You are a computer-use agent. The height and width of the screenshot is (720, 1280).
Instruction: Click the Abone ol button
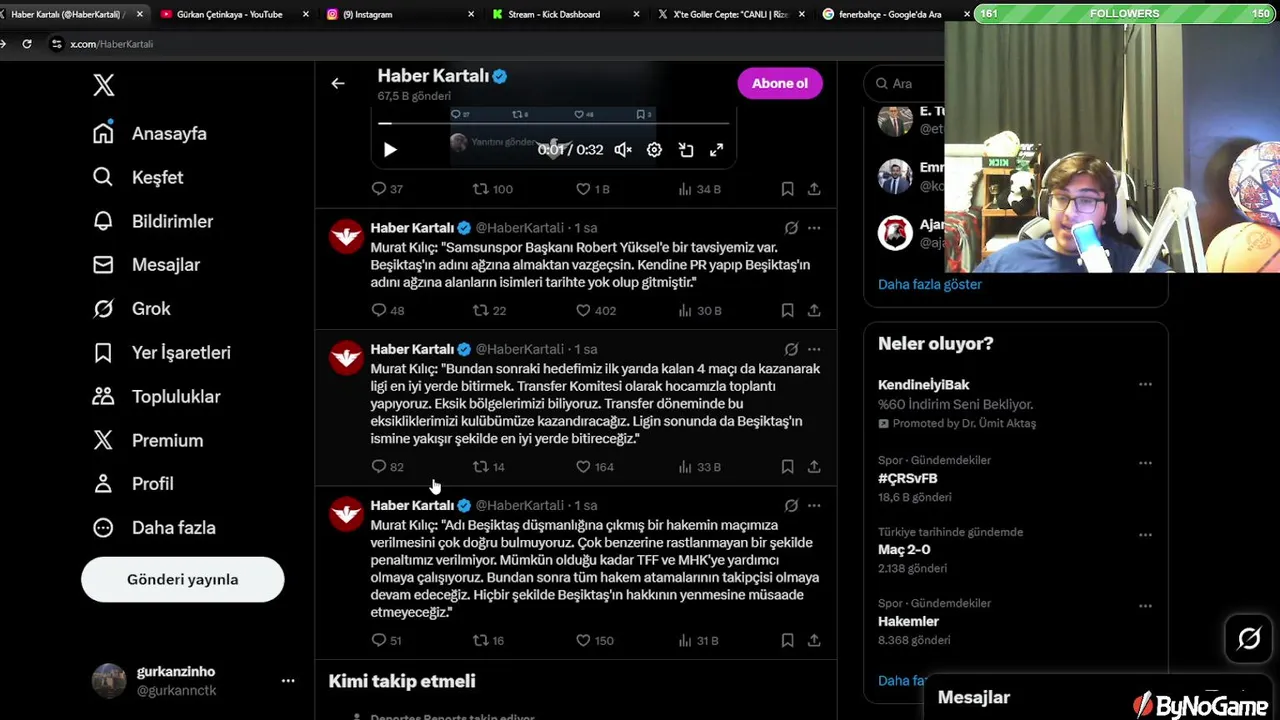tap(780, 83)
